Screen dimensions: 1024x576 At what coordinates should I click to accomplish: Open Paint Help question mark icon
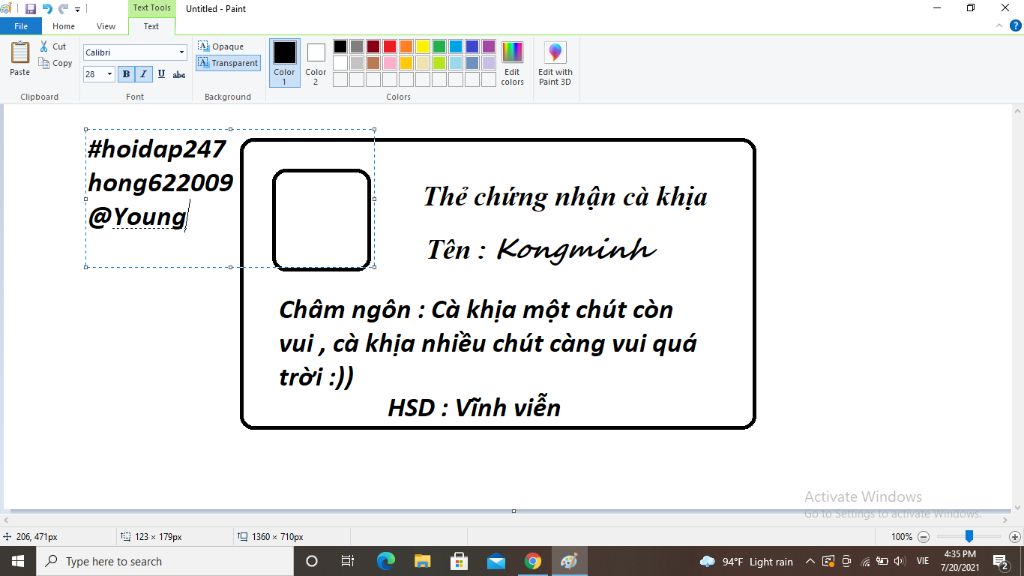(x=1016, y=26)
